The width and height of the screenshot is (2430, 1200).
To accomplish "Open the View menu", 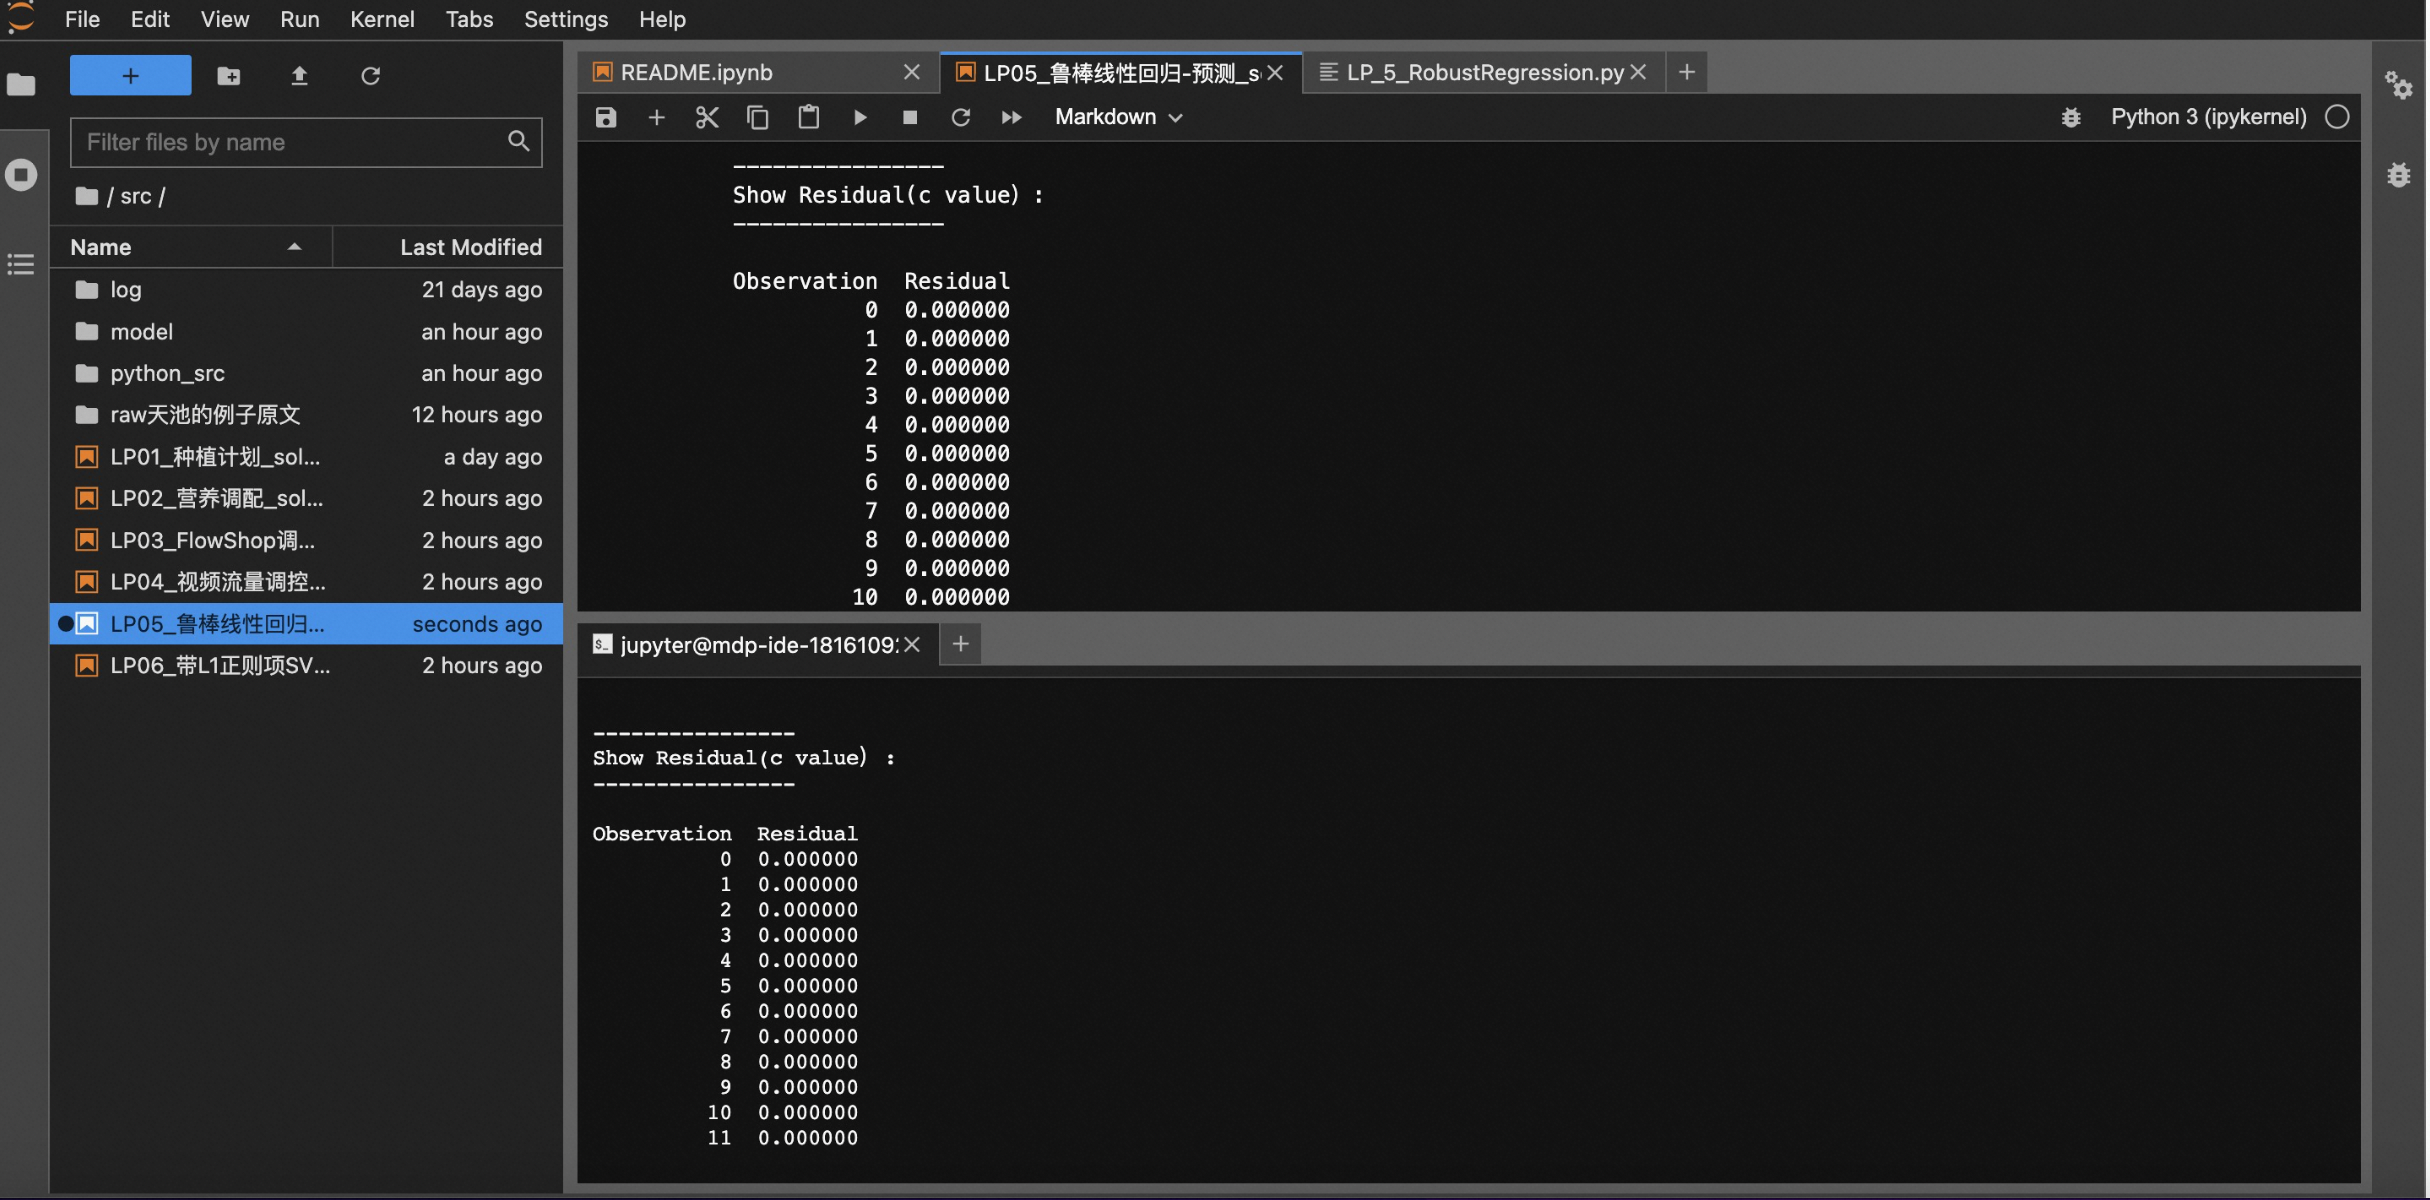I will click(x=224, y=19).
